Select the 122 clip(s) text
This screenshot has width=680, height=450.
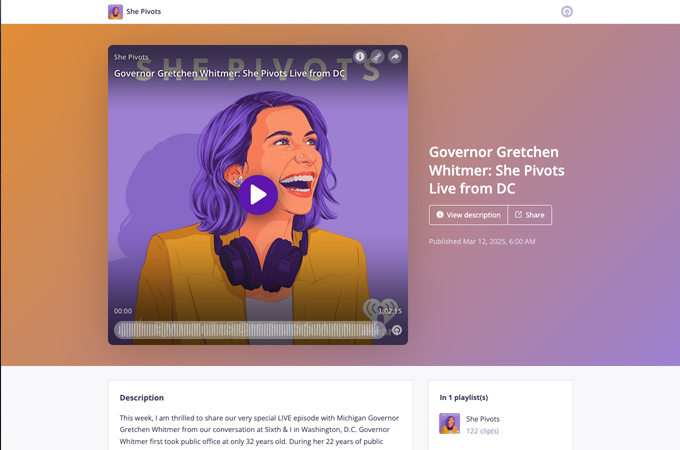pyautogui.click(x=482, y=431)
